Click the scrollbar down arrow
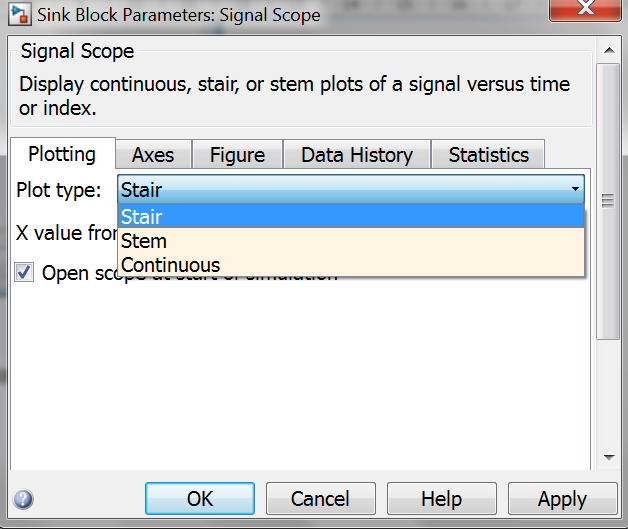The image size is (628, 529). (609, 457)
